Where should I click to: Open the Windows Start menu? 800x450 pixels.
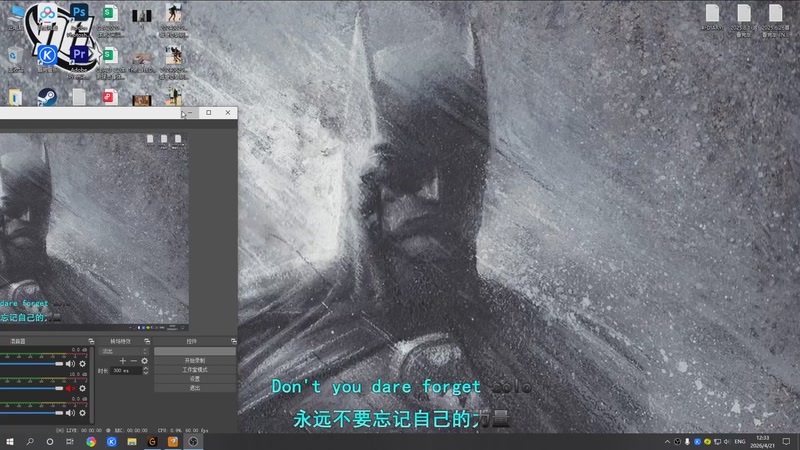click(x=10, y=442)
